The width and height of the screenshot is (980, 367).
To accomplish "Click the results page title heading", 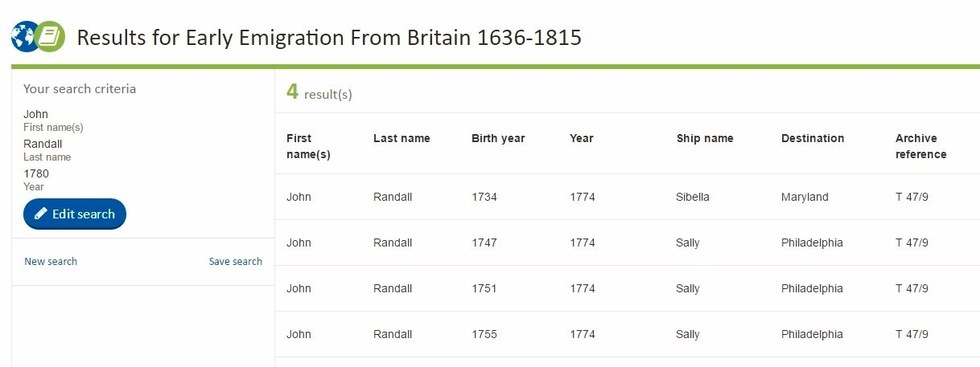I will pyautogui.click(x=329, y=38).
